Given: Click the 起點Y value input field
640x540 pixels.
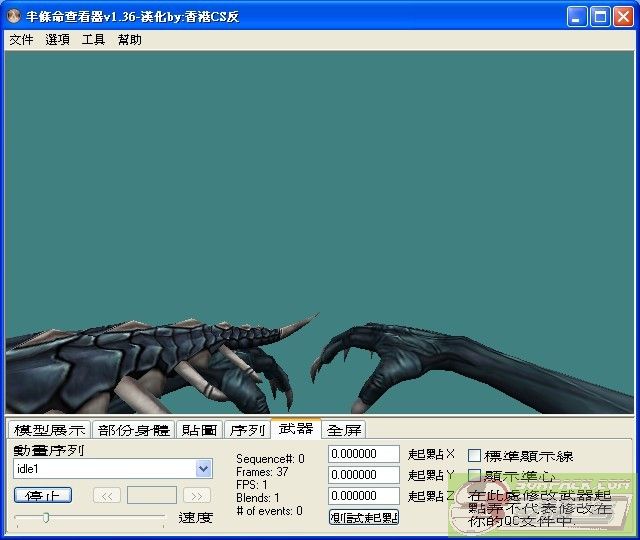Looking at the screenshot, I should tap(364, 475).
